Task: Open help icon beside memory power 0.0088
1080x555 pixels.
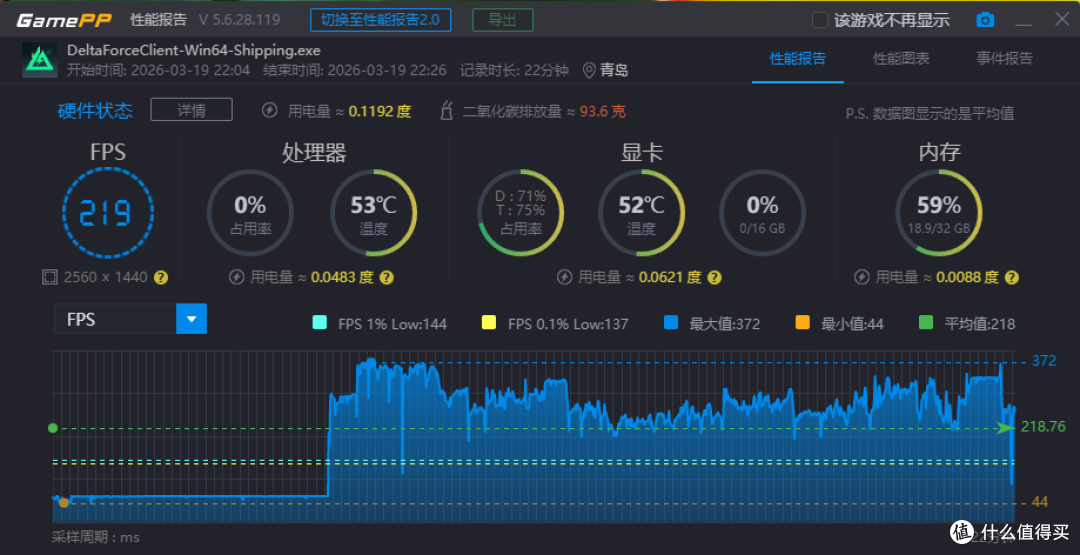Action: (1011, 278)
